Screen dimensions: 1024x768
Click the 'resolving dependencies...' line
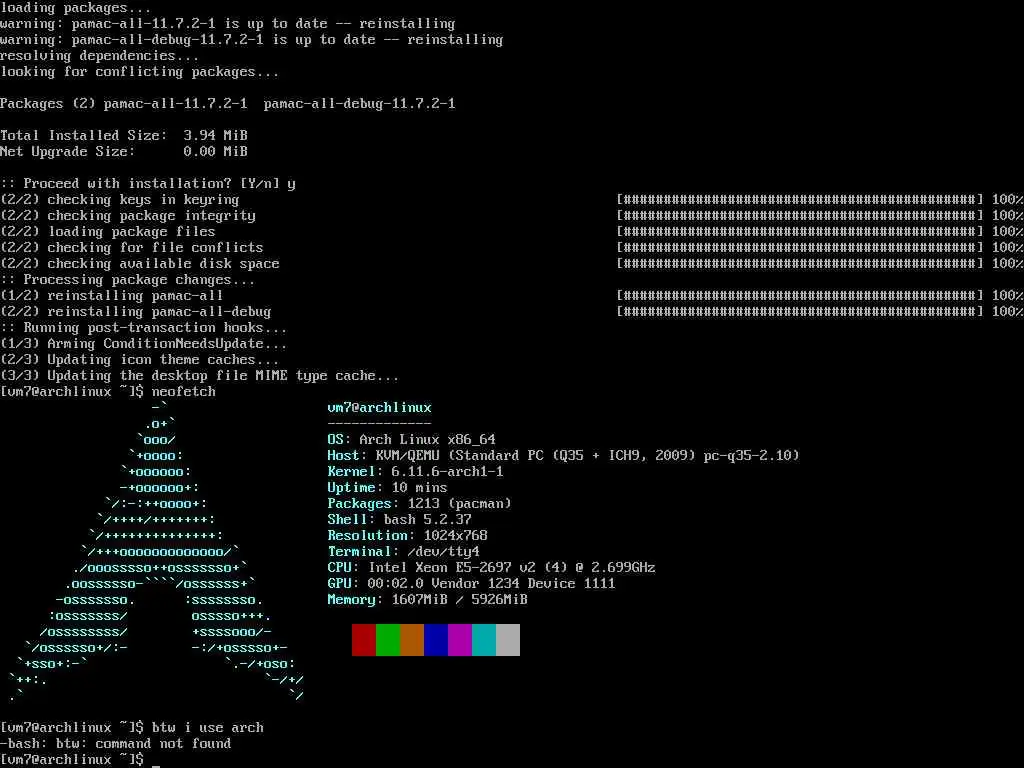(99, 56)
